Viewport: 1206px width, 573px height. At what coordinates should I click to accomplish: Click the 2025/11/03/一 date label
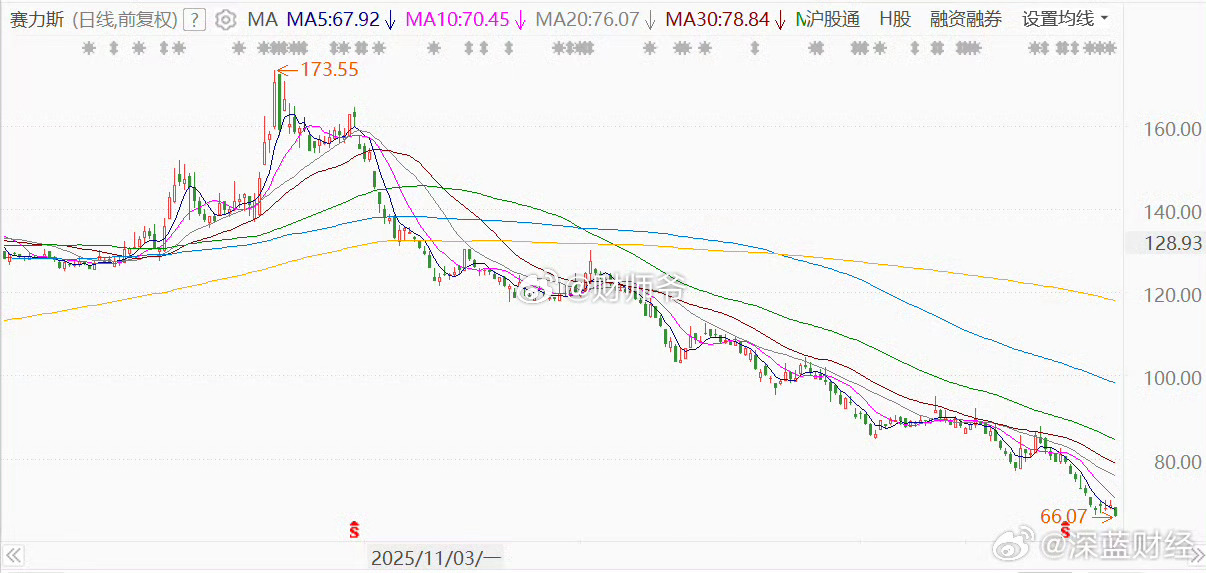click(436, 557)
